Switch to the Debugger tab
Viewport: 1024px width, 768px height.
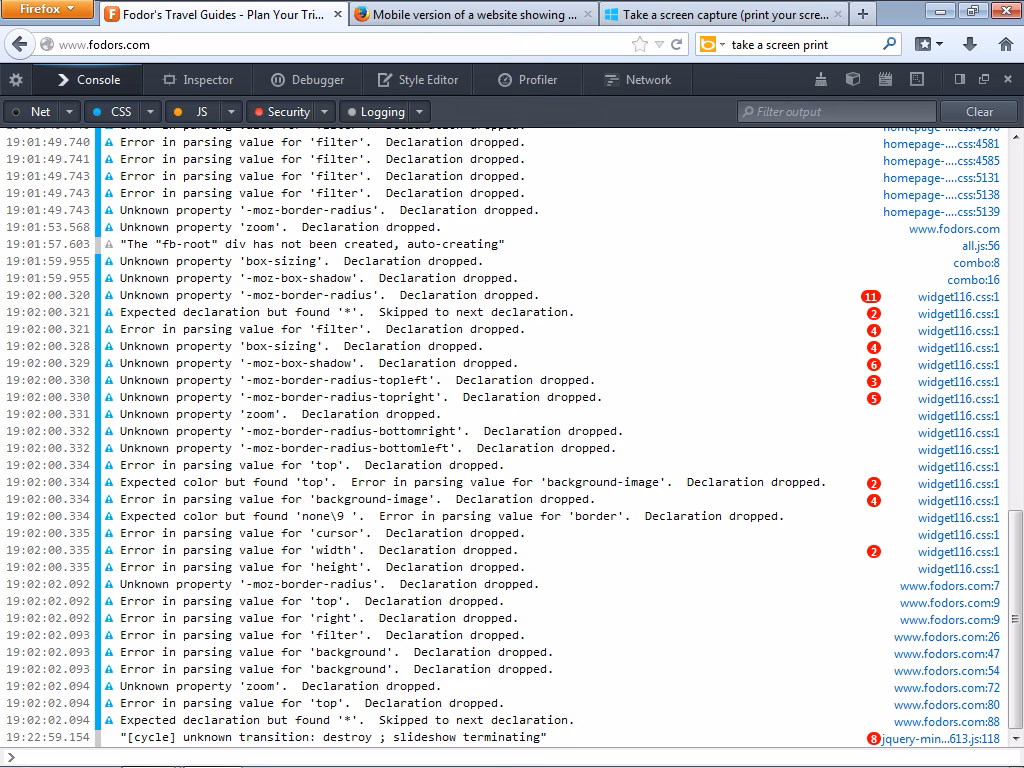click(307, 80)
